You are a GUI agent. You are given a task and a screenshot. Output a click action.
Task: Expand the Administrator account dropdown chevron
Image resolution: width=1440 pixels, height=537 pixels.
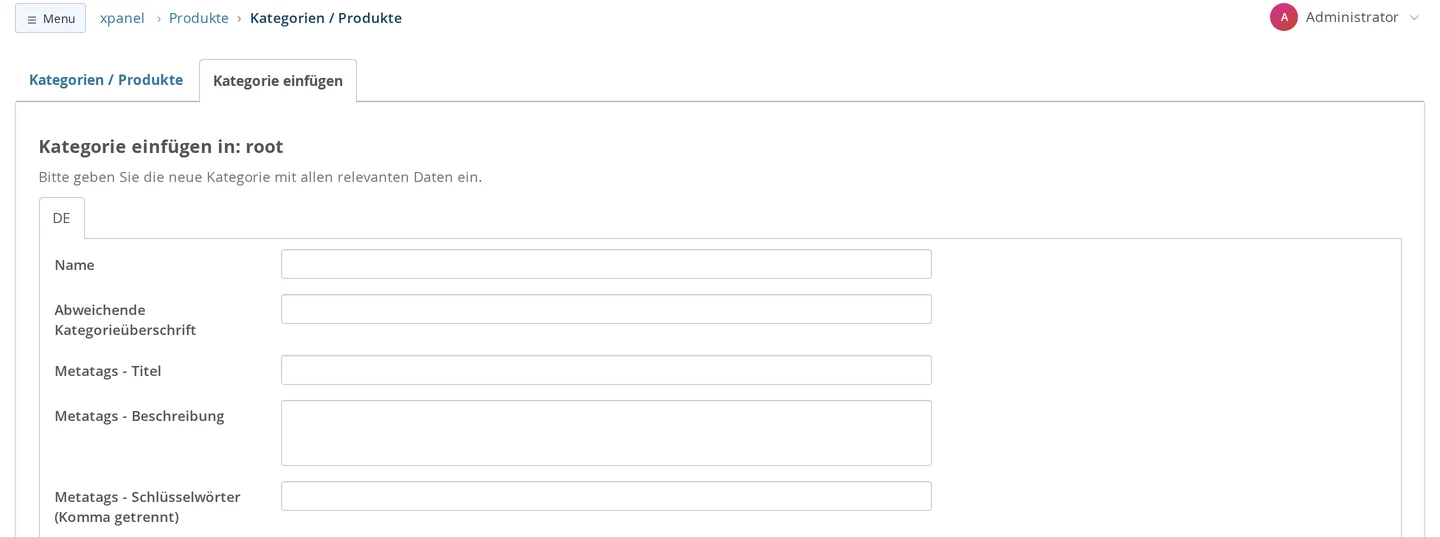click(1414, 18)
